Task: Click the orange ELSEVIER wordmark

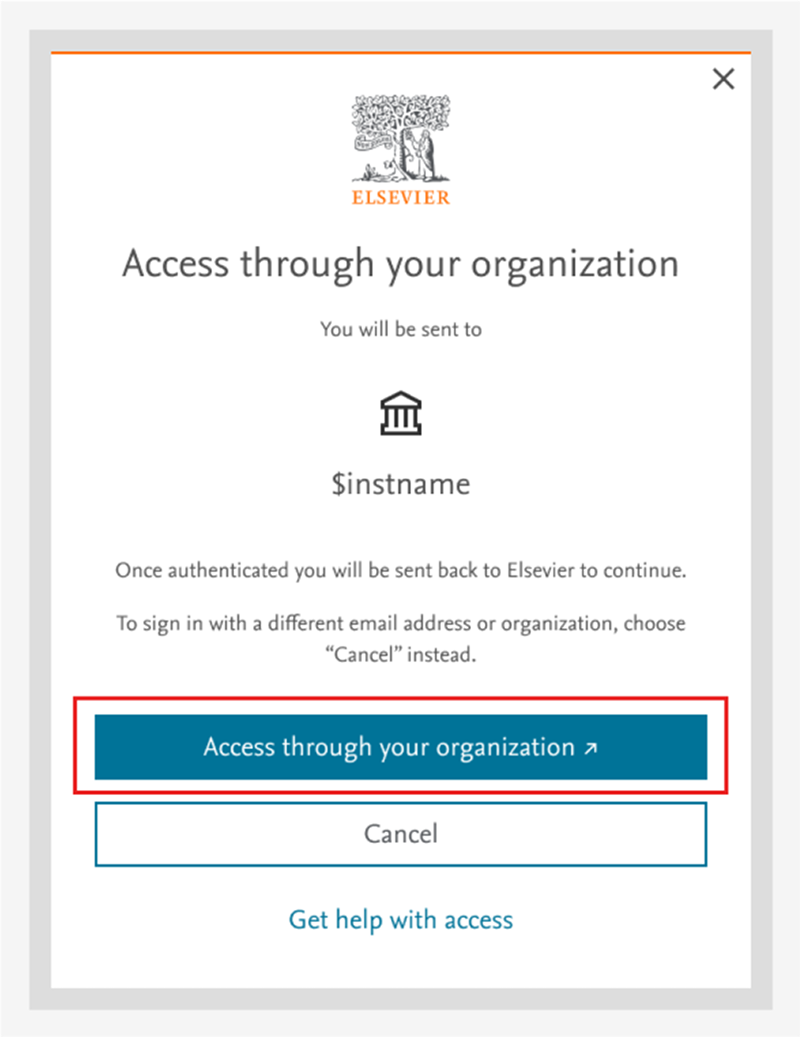Action: pos(400,197)
